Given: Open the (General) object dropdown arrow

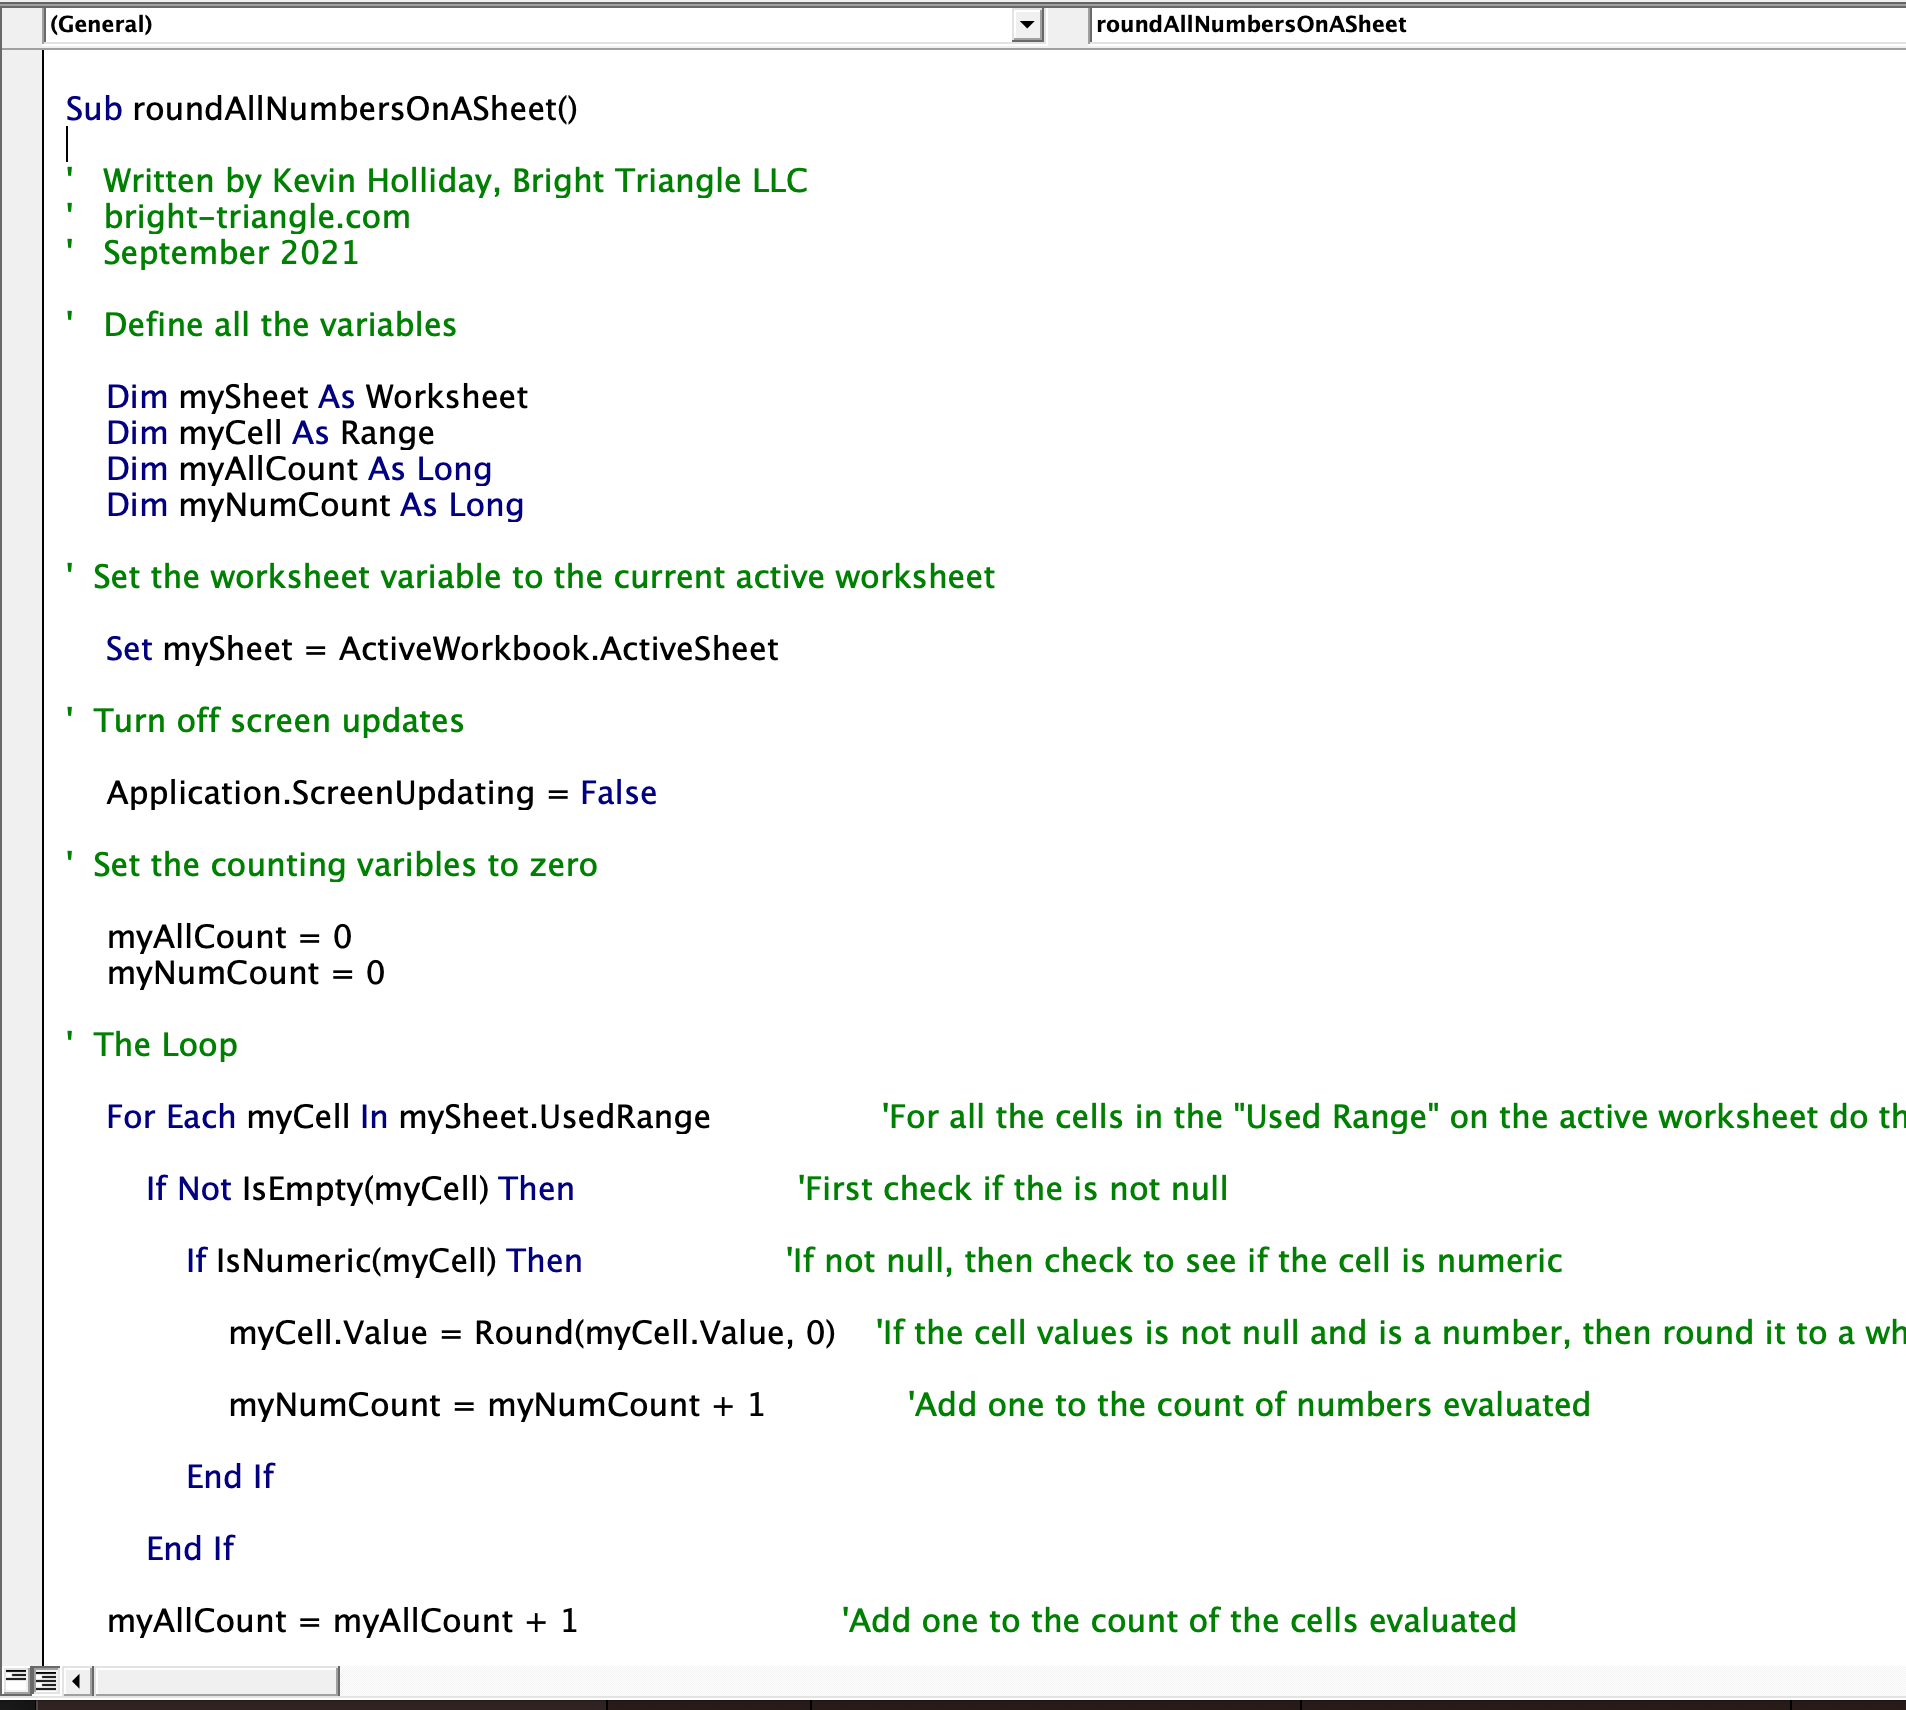Looking at the screenshot, I should point(1027,24).
